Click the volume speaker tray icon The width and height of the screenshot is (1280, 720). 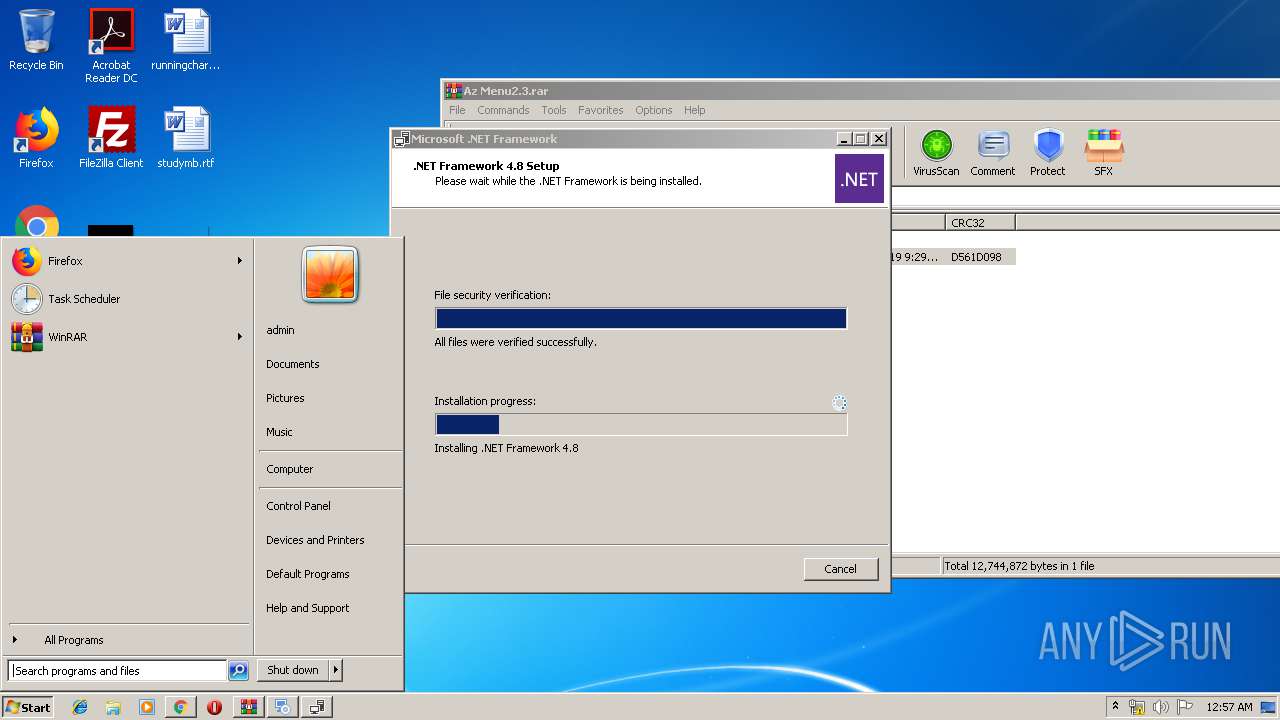click(1160, 707)
